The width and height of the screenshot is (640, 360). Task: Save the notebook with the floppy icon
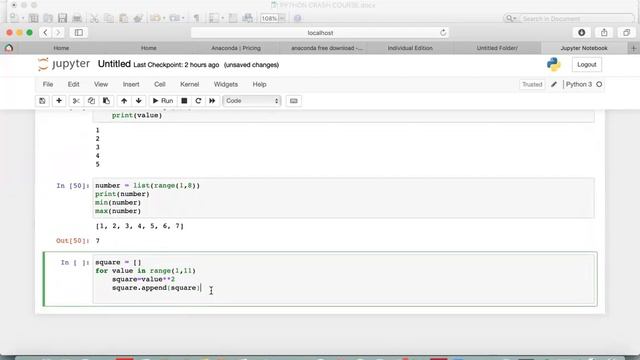[x=42, y=101]
